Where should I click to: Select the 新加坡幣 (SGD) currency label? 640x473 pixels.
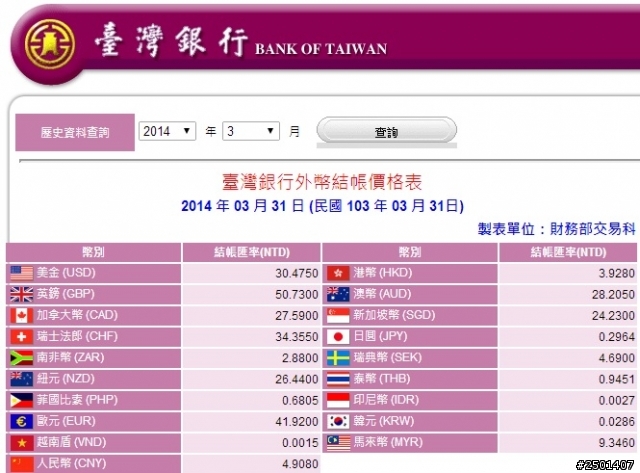pyautogui.click(x=394, y=315)
